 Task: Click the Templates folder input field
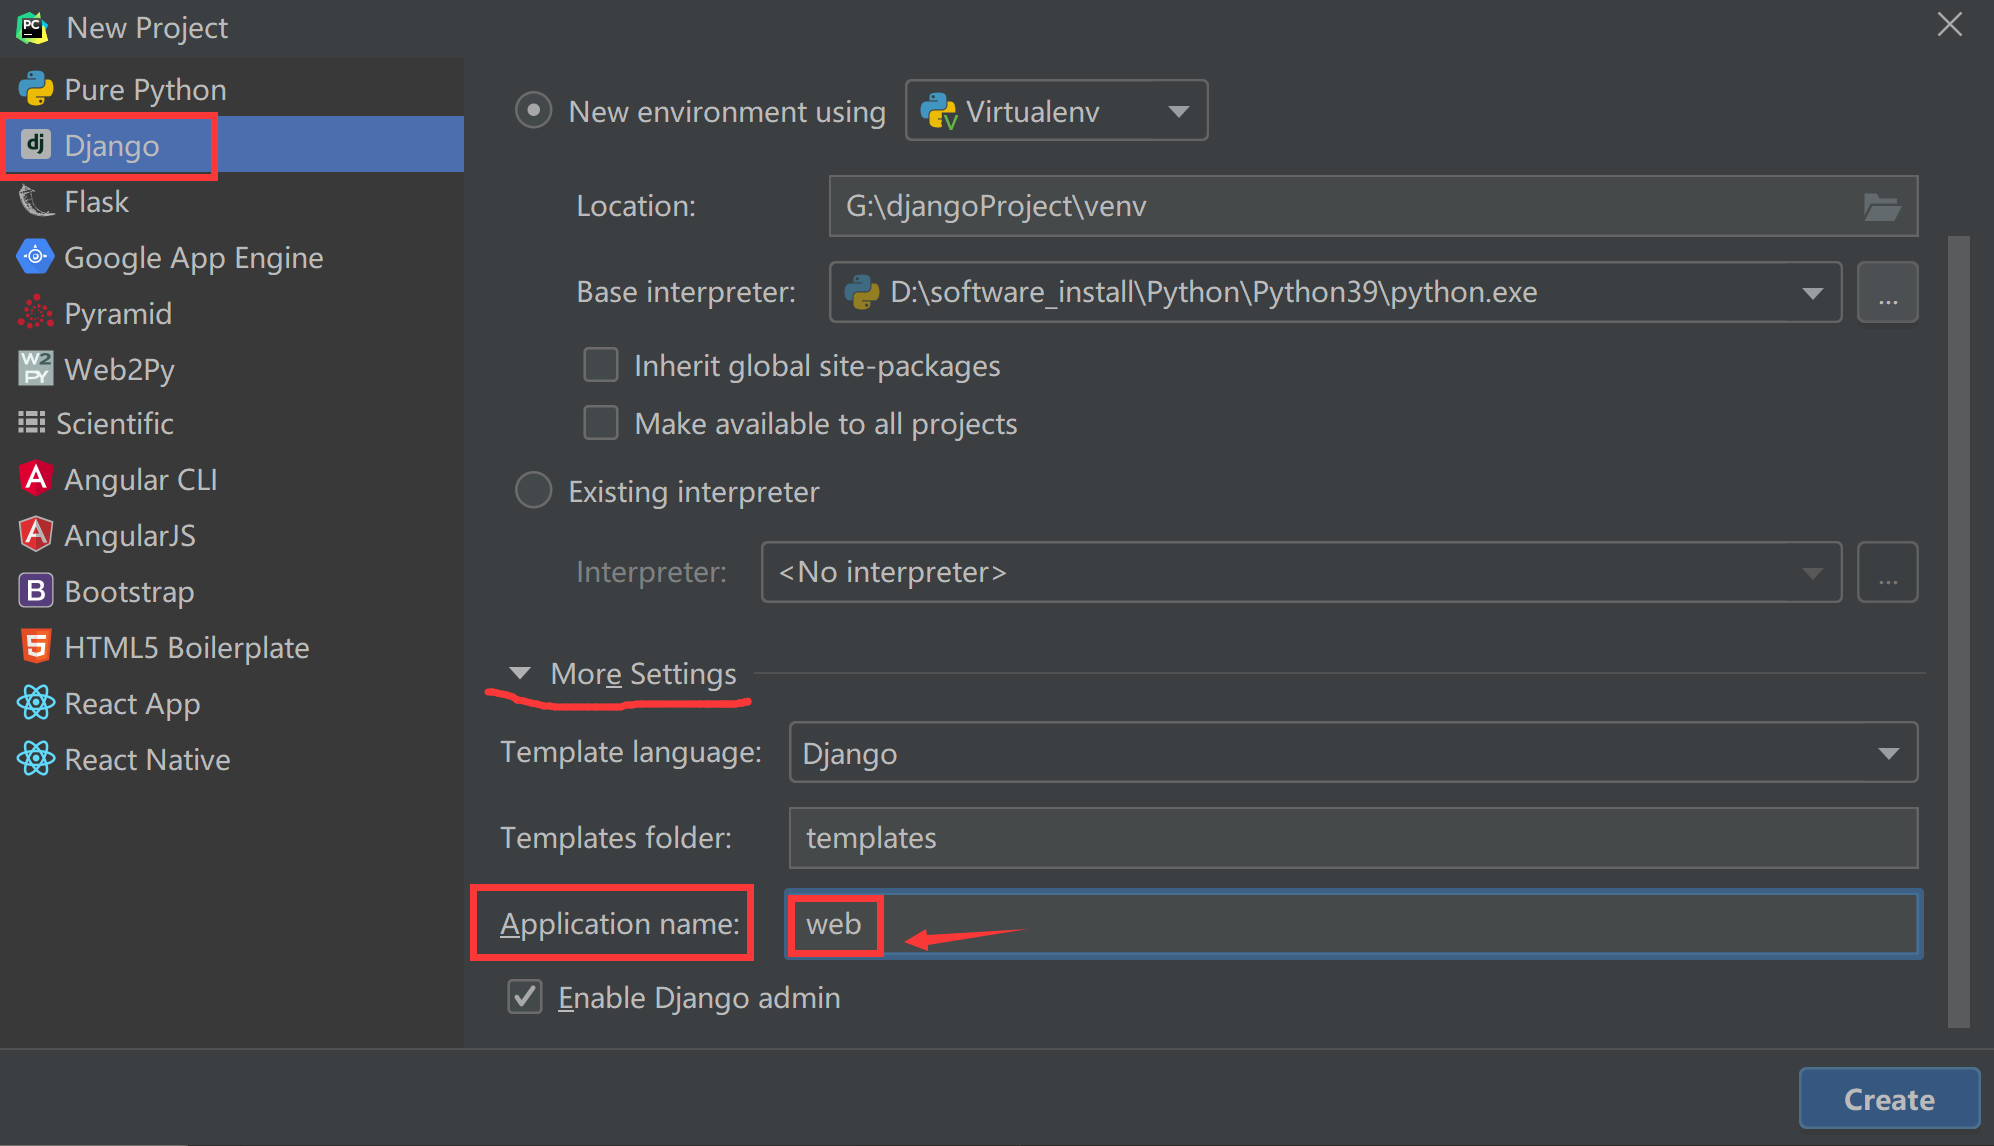tap(1353, 838)
